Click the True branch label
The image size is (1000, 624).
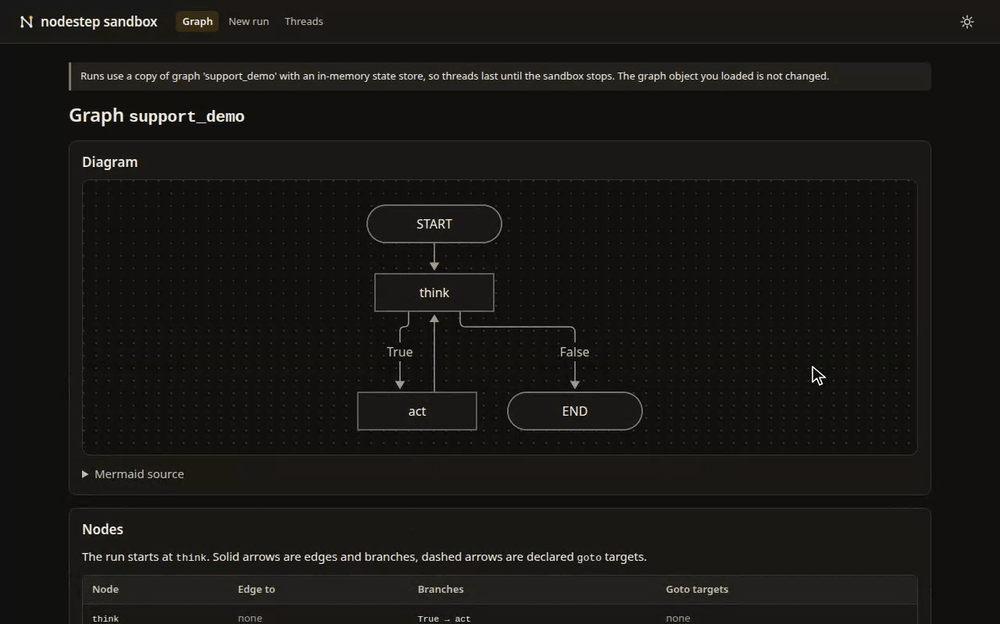coord(400,352)
